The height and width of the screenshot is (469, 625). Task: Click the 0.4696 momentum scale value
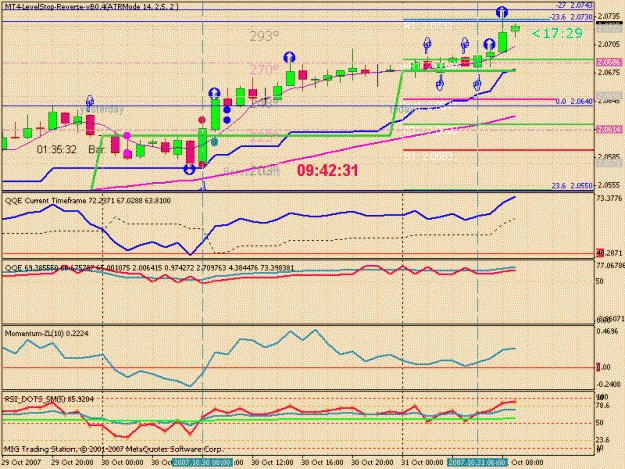point(607,331)
